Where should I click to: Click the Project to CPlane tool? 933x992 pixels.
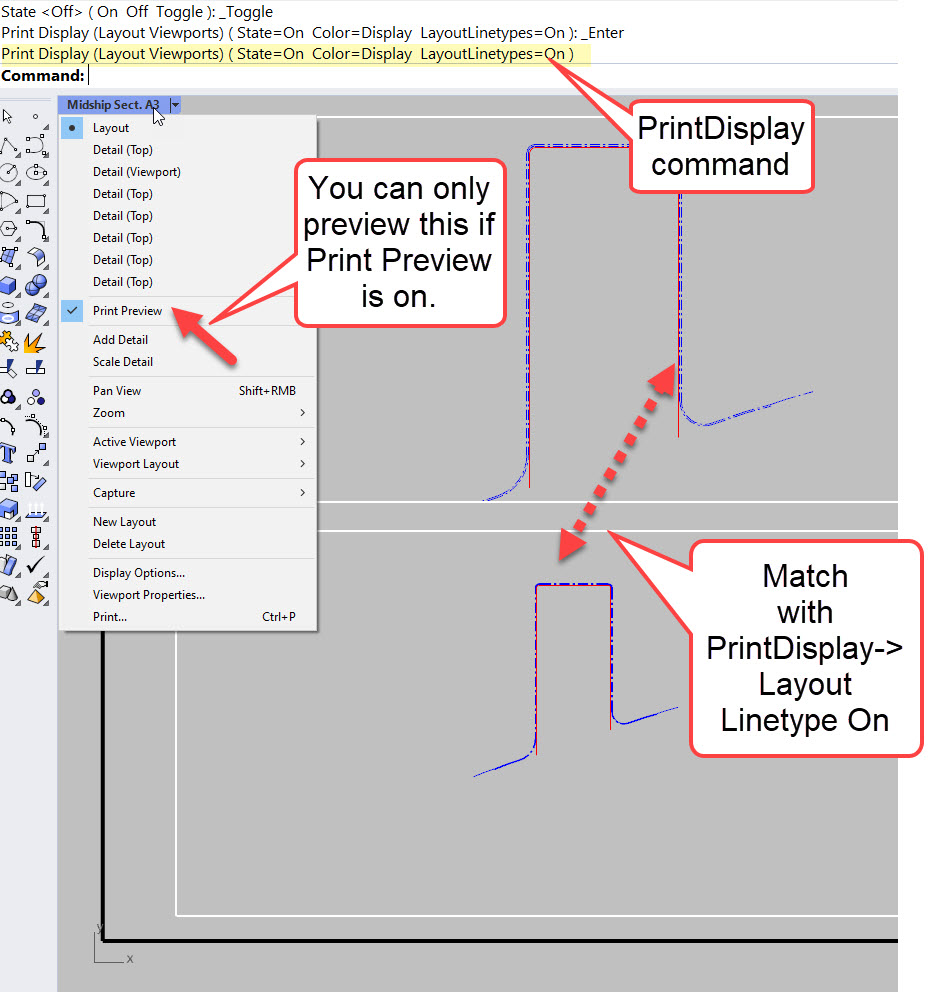pos(36,509)
